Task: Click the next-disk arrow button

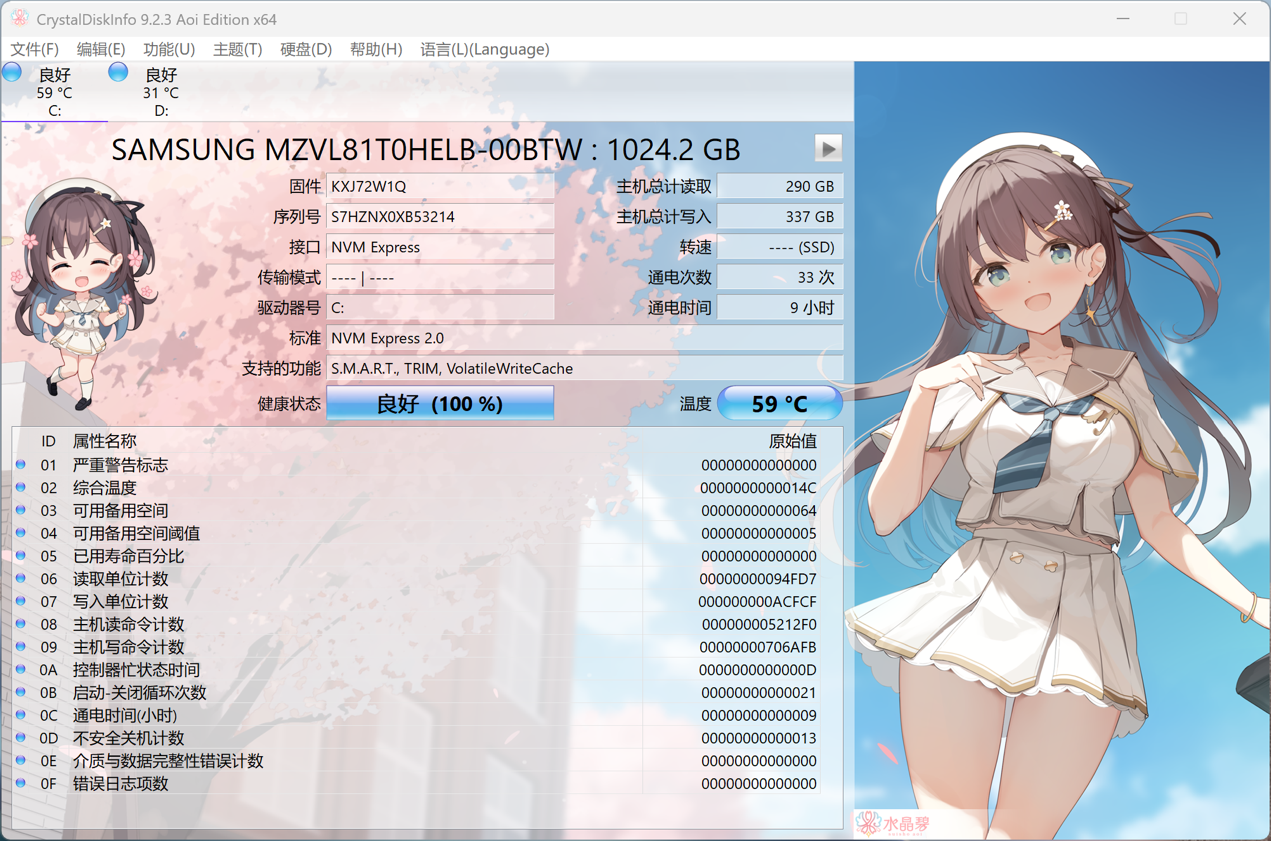Action: [x=828, y=148]
